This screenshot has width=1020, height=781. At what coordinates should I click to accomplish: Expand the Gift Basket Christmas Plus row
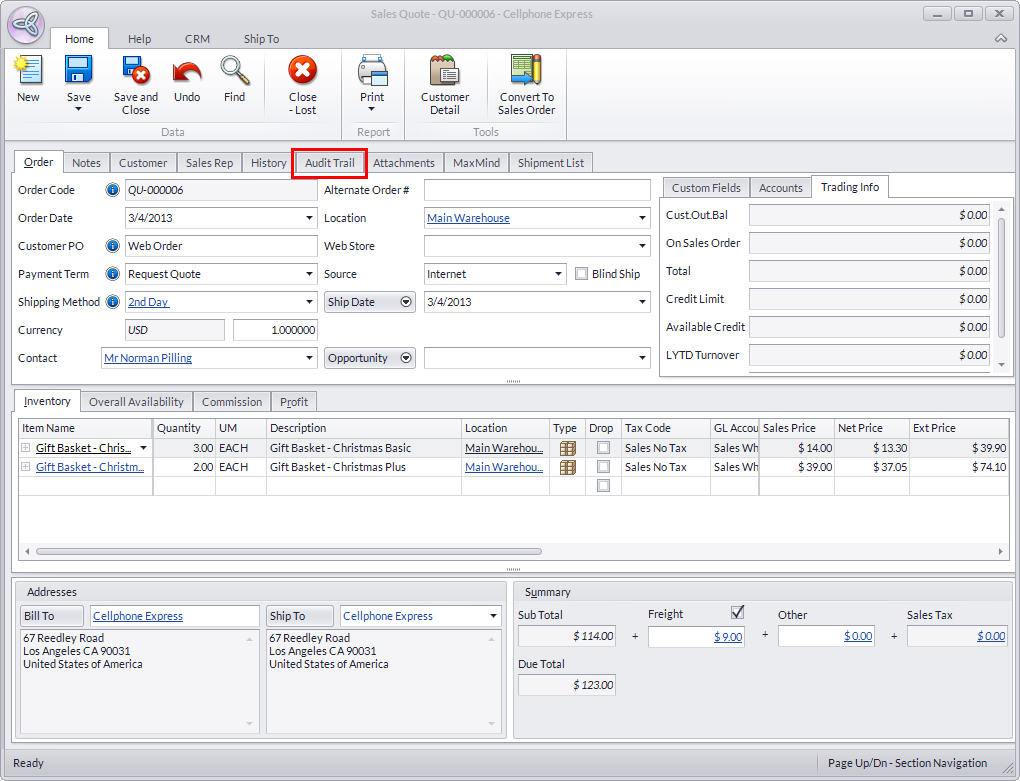point(26,467)
